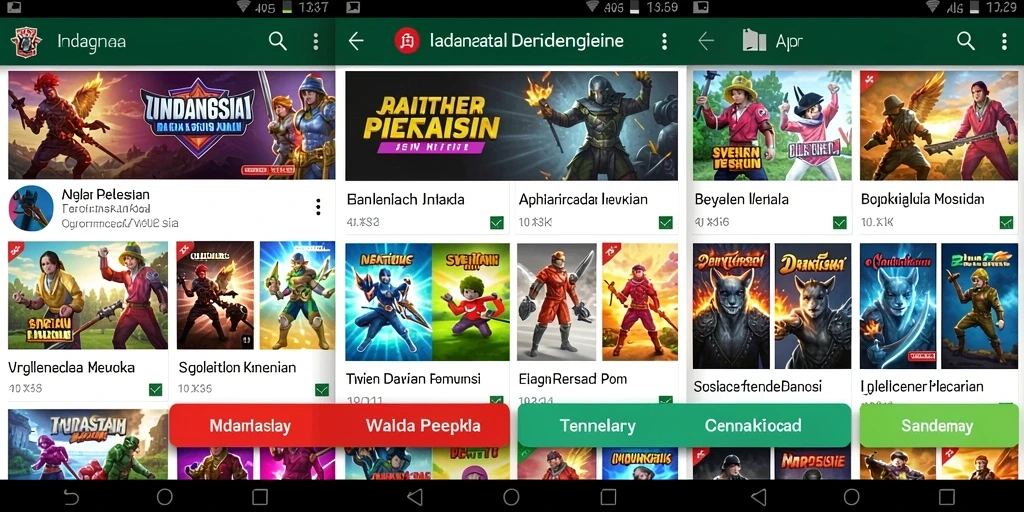
Task: Open search in the Indagnaa screen
Action: tap(278, 41)
